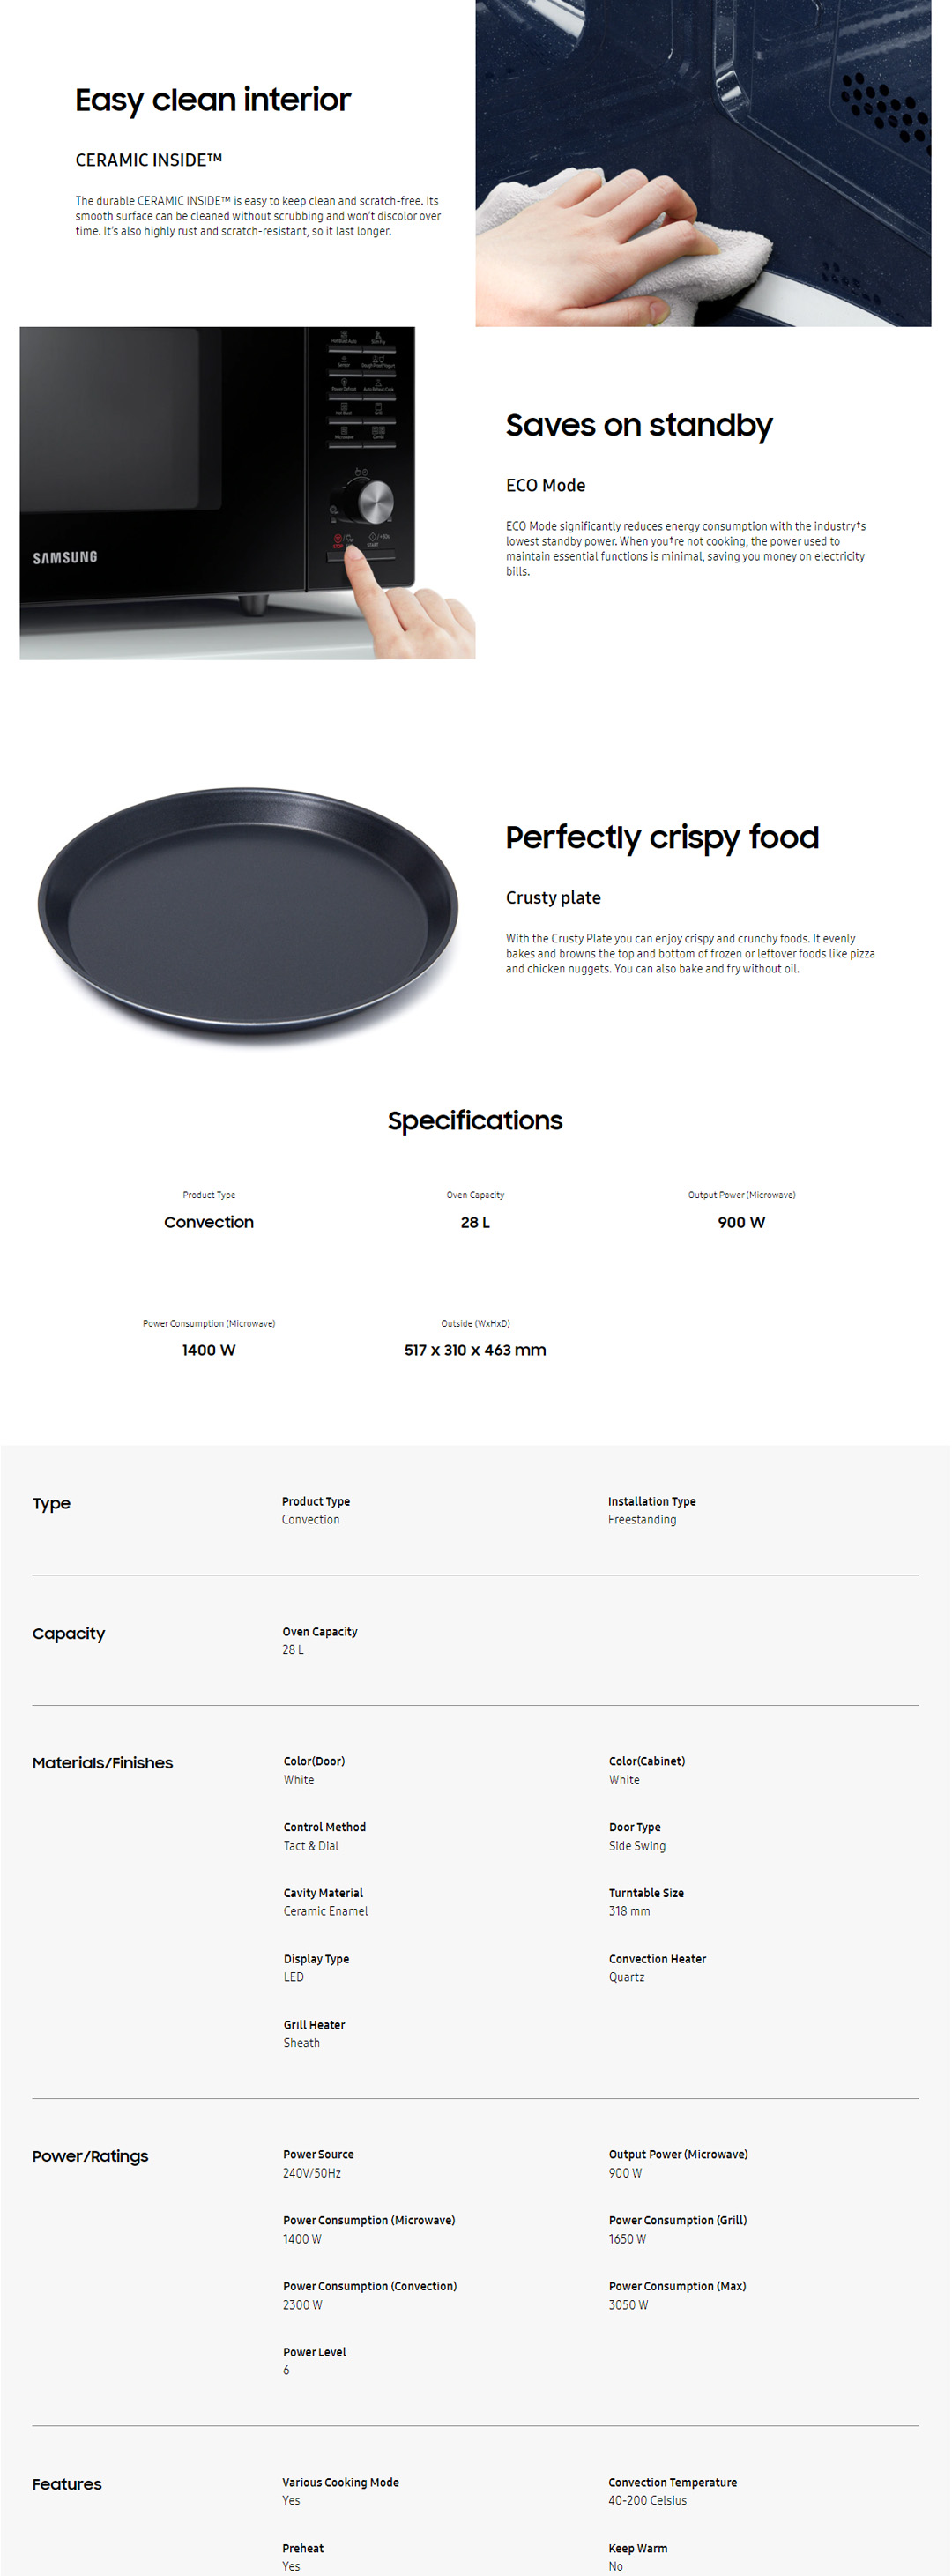The width and height of the screenshot is (952, 2576).
Task: Select the "ECO Mode" subheading
Action: click(x=546, y=486)
